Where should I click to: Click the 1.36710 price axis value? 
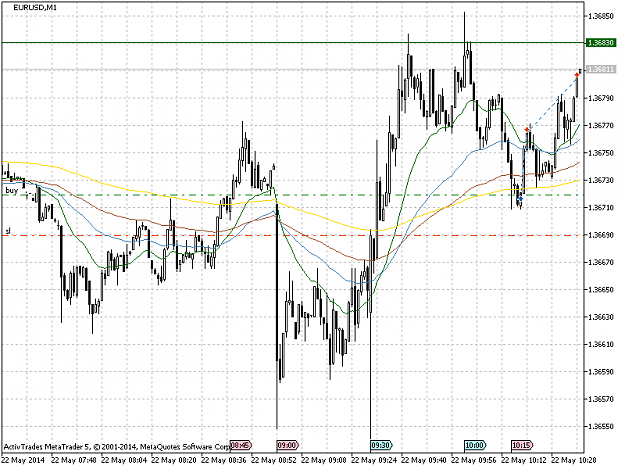click(x=601, y=208)
